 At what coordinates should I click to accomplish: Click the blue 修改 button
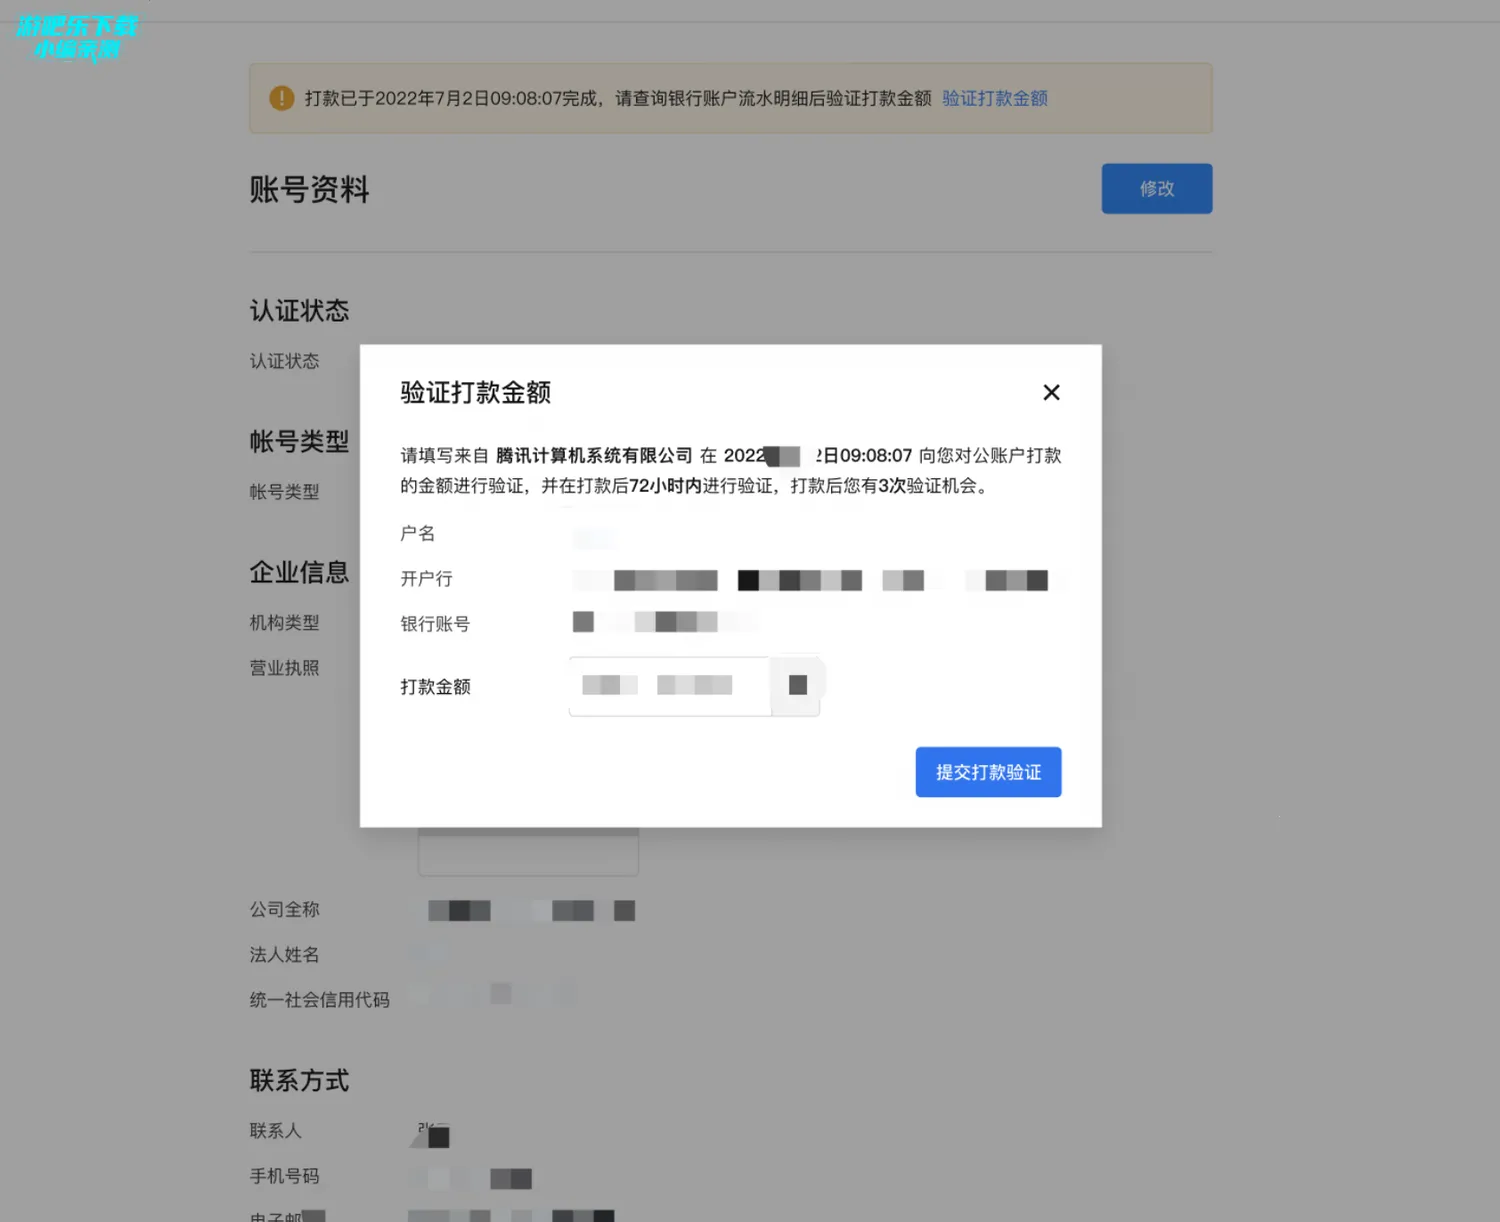[1156, 188]
